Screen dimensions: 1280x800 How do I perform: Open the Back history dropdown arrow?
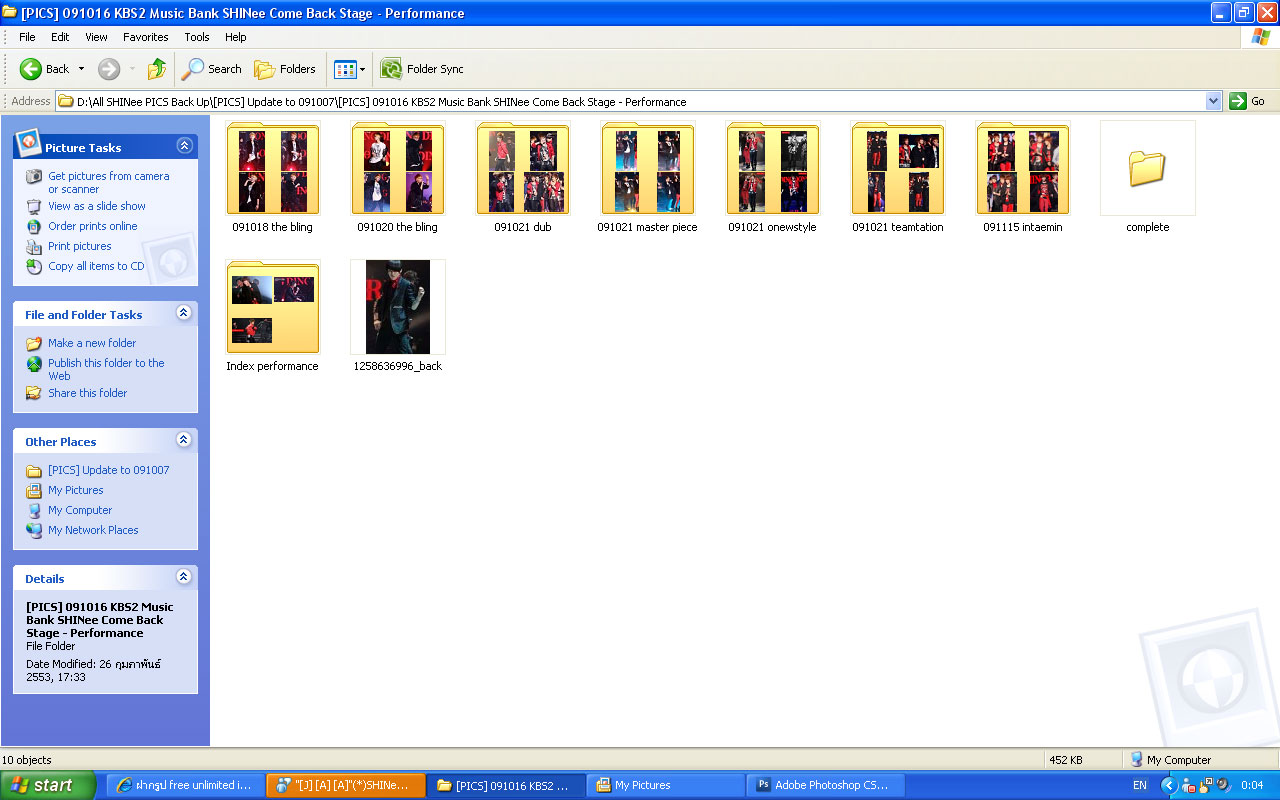[x=82, y=69]
